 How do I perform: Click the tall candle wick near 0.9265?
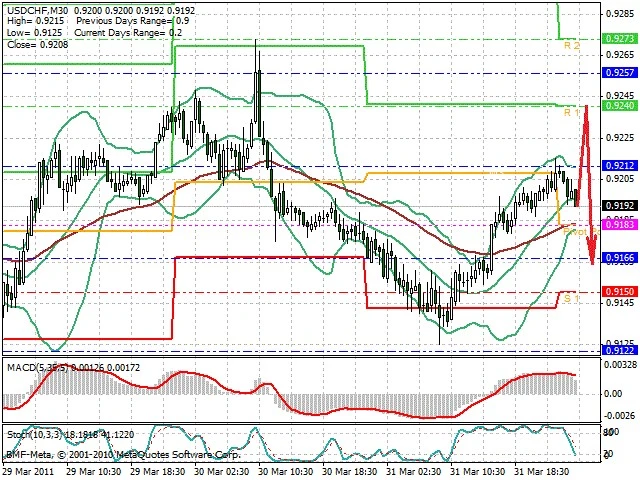tap(256, 55)
